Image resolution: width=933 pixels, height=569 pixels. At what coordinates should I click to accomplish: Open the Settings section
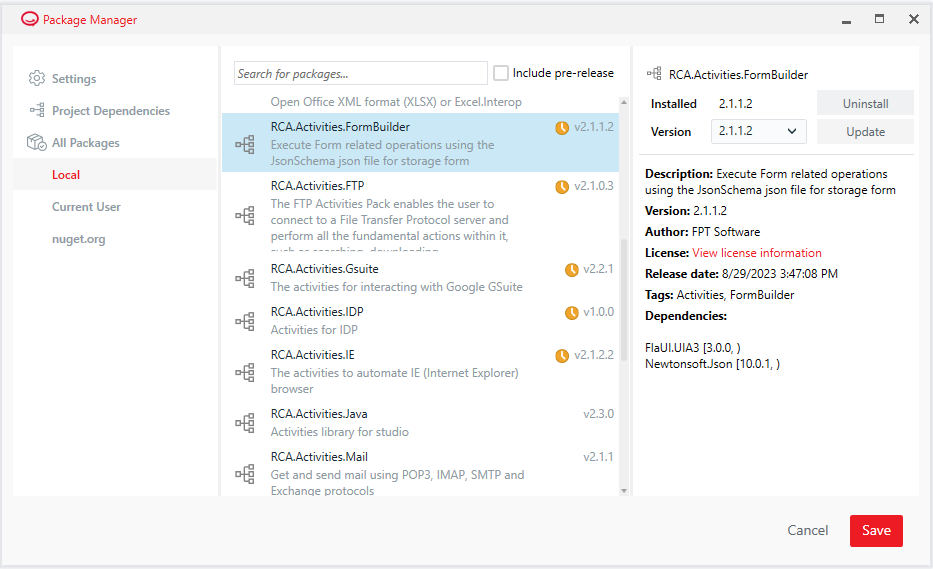74,79
